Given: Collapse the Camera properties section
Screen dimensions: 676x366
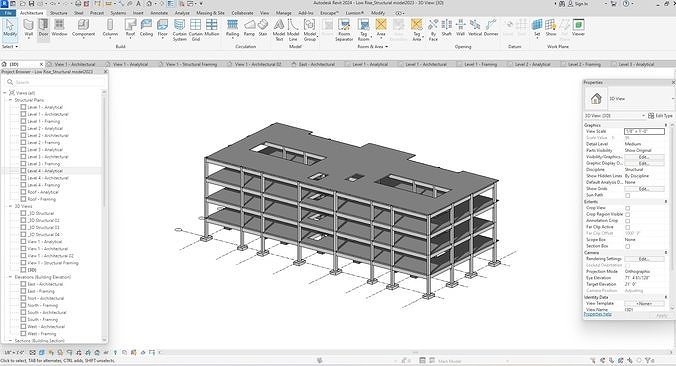Looking at the screenshot, I should (666, 253).
